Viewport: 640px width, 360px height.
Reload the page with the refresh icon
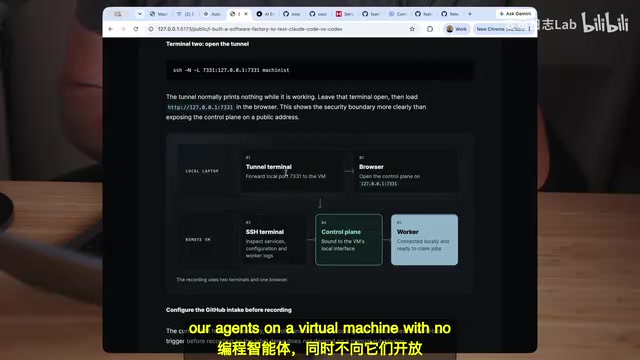click(x=136, y=29)
